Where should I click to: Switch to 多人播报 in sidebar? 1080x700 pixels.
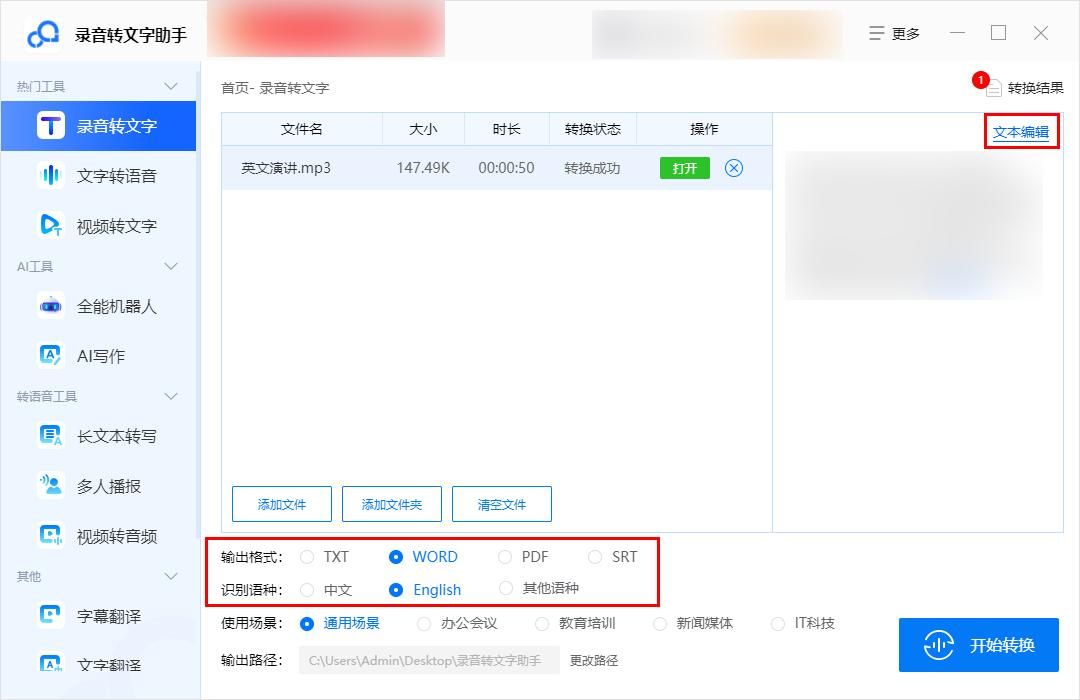tap(98, 486)
